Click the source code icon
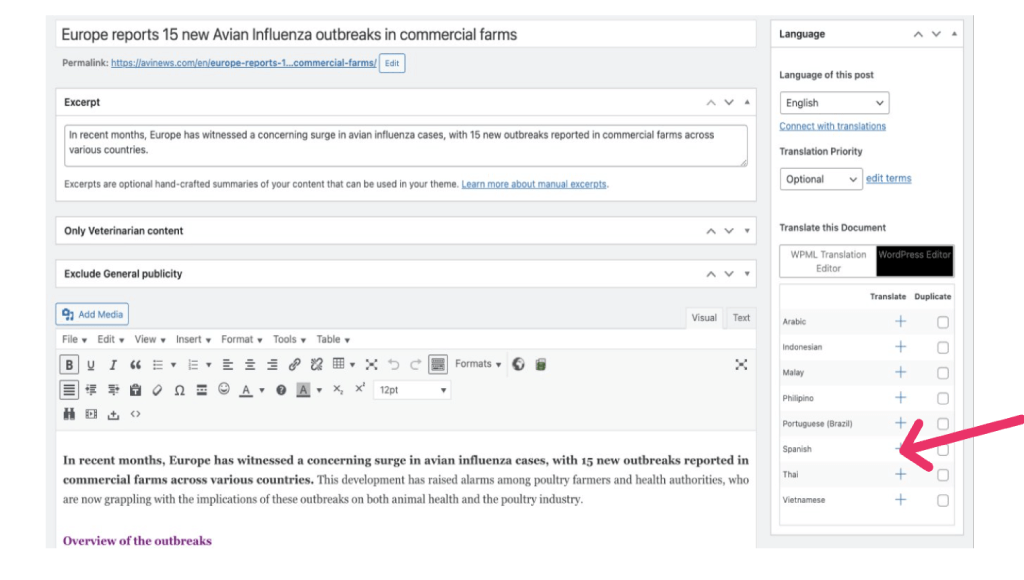This screenshot has height=580, width=1024. tap(135, 414)
